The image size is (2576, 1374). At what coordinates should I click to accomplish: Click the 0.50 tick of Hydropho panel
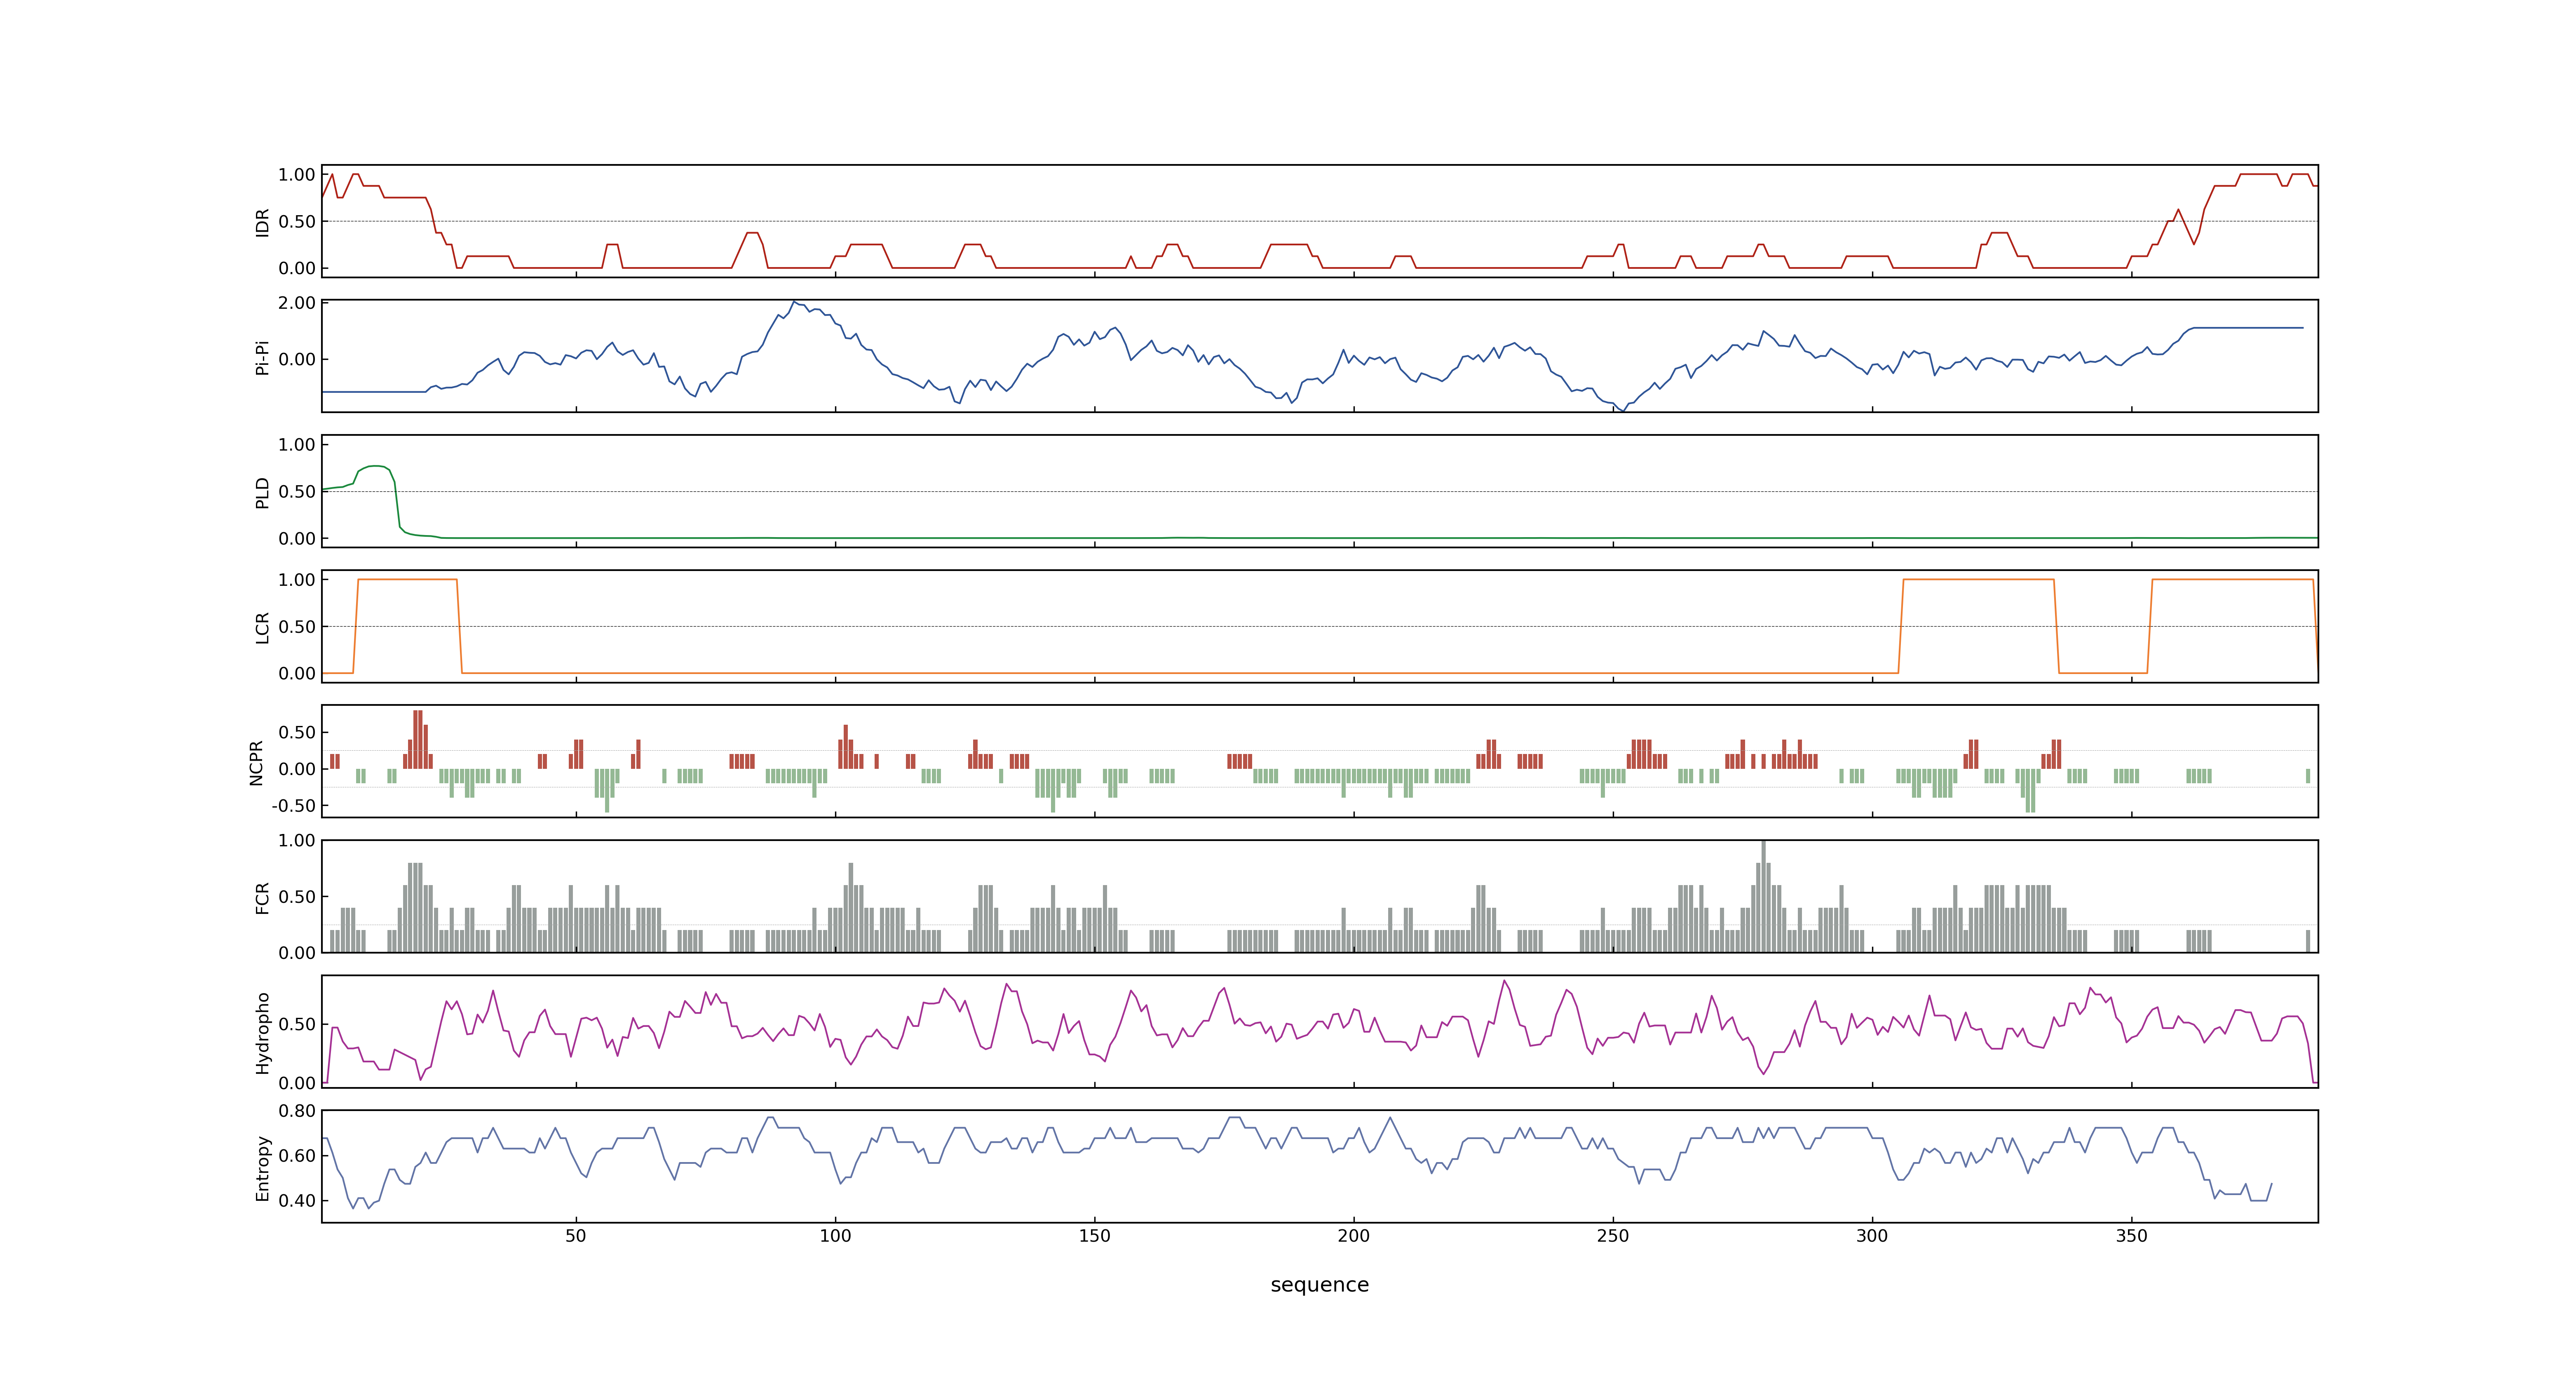[297, 1025]
